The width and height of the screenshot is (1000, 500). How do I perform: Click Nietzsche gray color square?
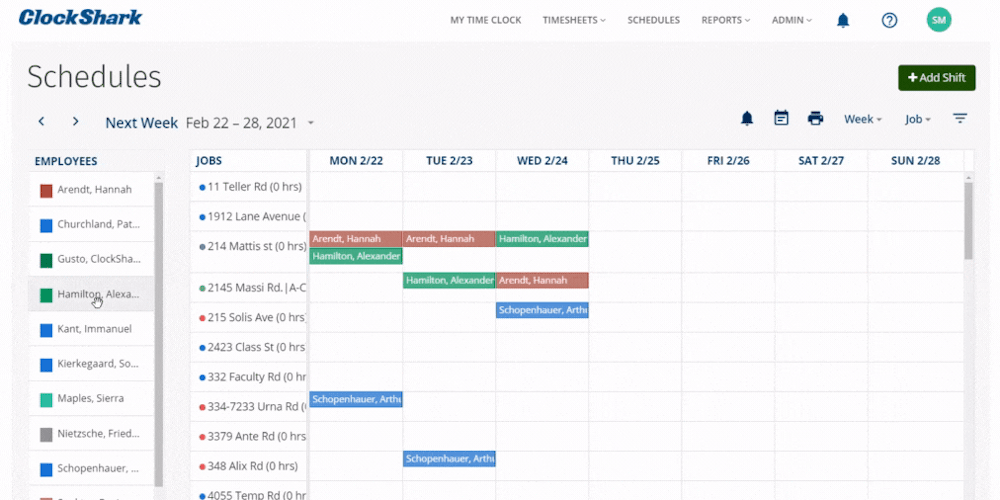pyautogui.click(x=46, y=435)
